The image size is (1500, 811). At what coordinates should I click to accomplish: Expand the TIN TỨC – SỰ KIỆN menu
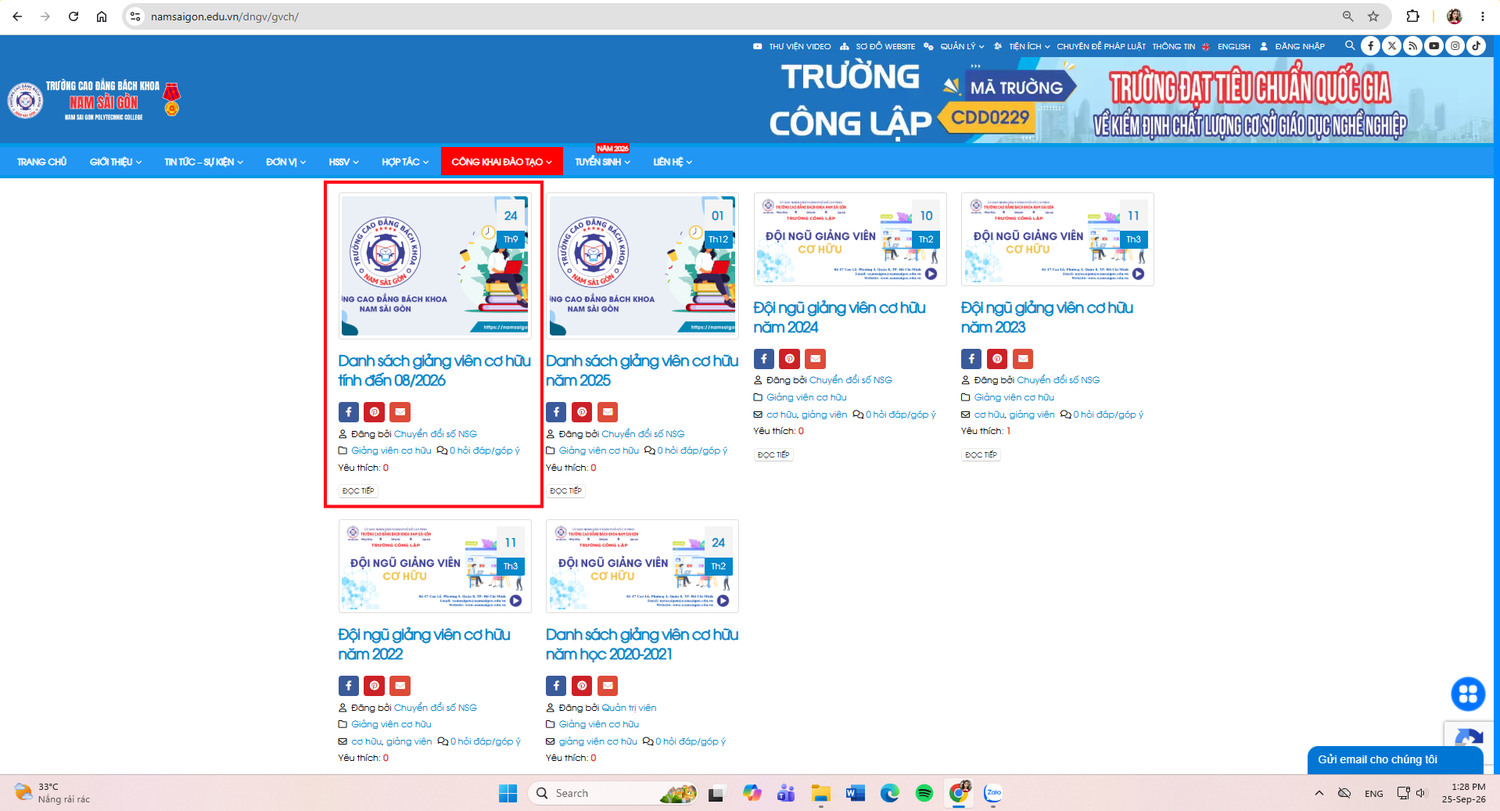[203, 162]
